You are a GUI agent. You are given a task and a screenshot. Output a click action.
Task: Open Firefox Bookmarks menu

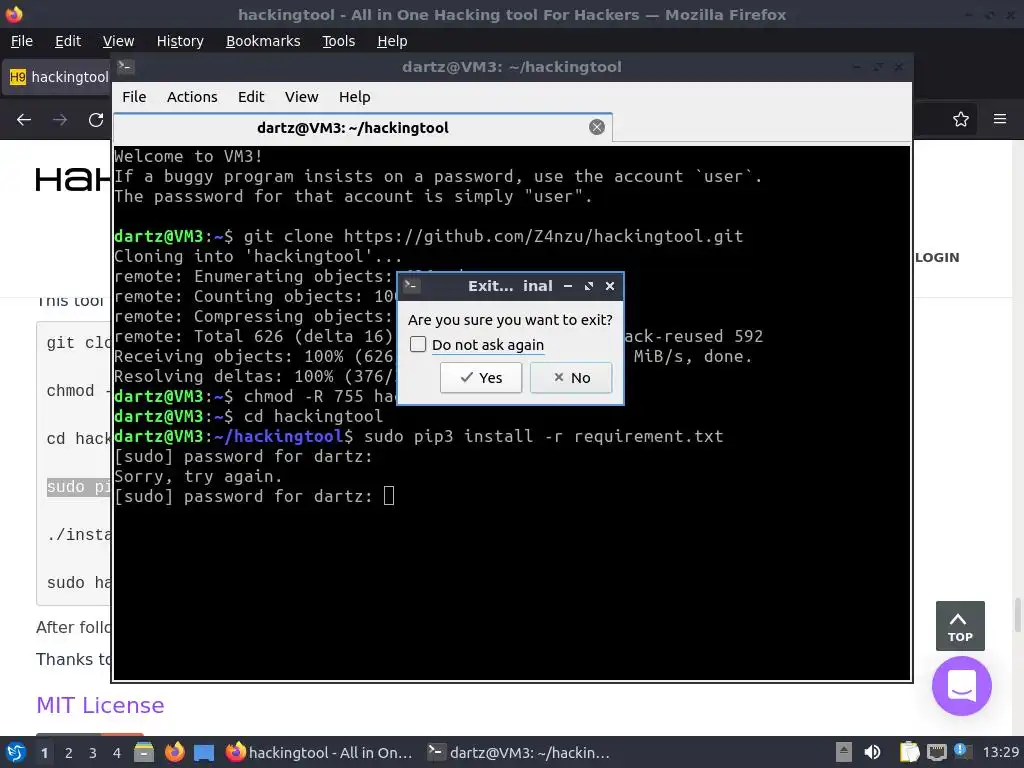(263, 41)
